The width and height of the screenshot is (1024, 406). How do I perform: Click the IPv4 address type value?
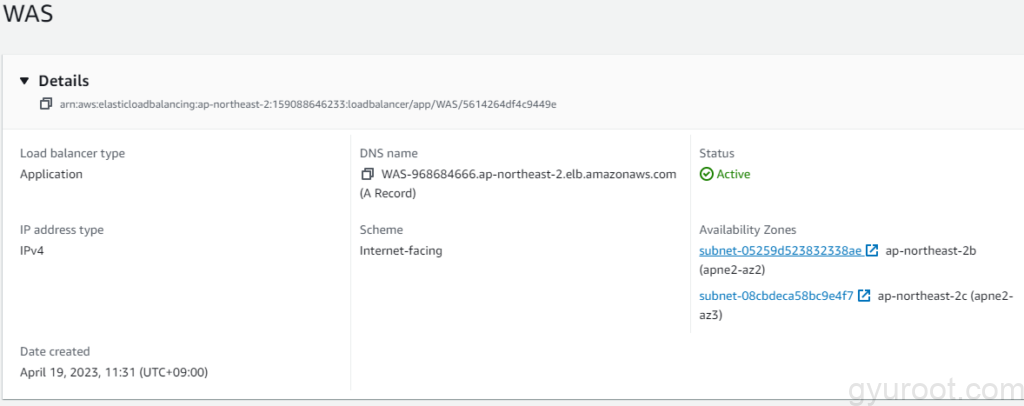click(32, 250)
